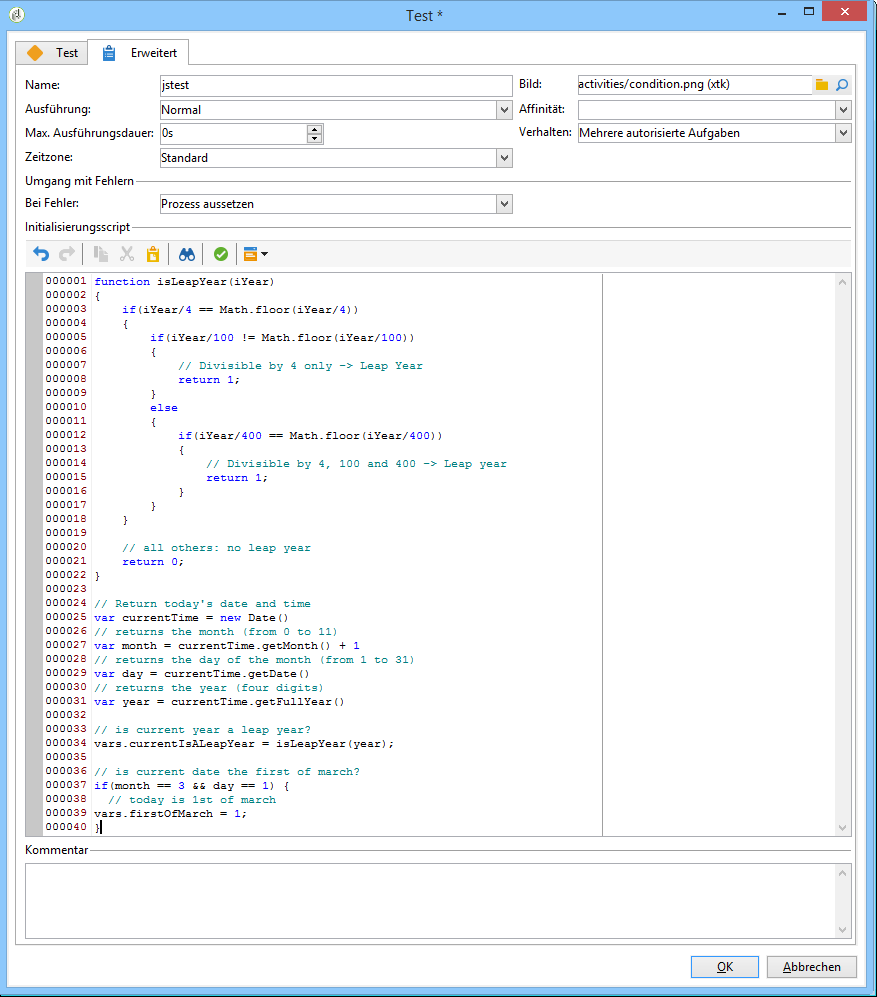Click the script editor scrollbar down arrow

tap(842, 827)
